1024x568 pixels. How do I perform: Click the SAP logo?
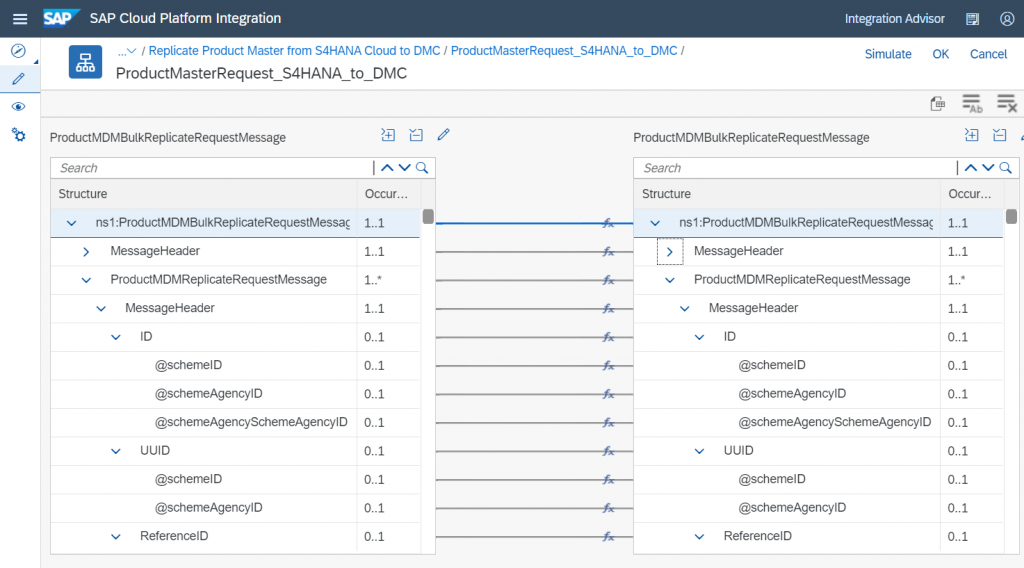(61, 18)
